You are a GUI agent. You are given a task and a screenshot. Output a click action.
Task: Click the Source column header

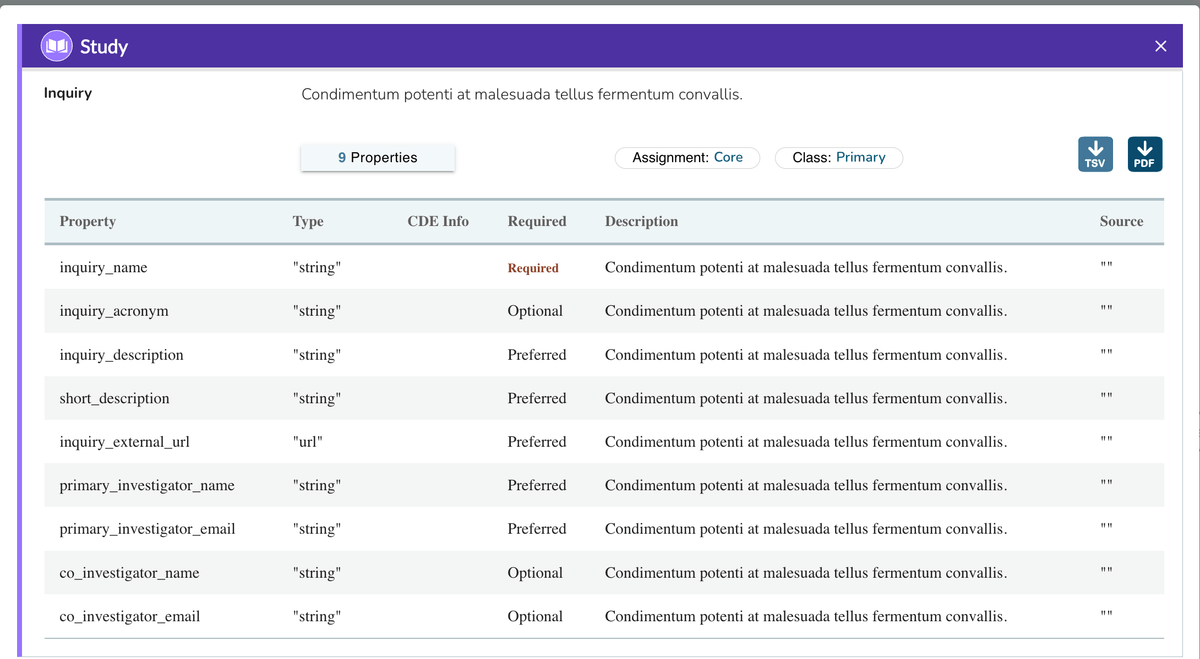(1121, 221)
